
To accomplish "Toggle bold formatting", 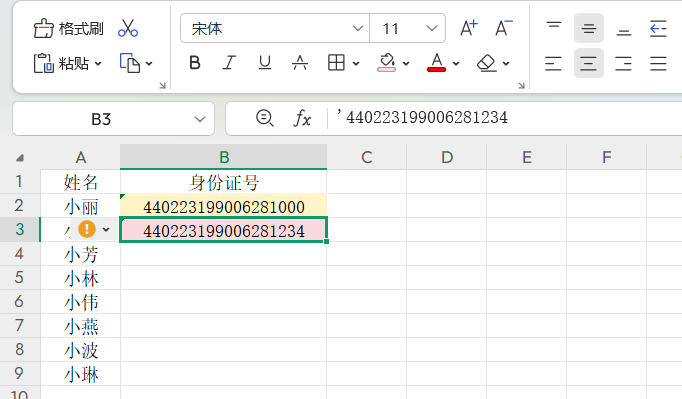I will point(195,63).
